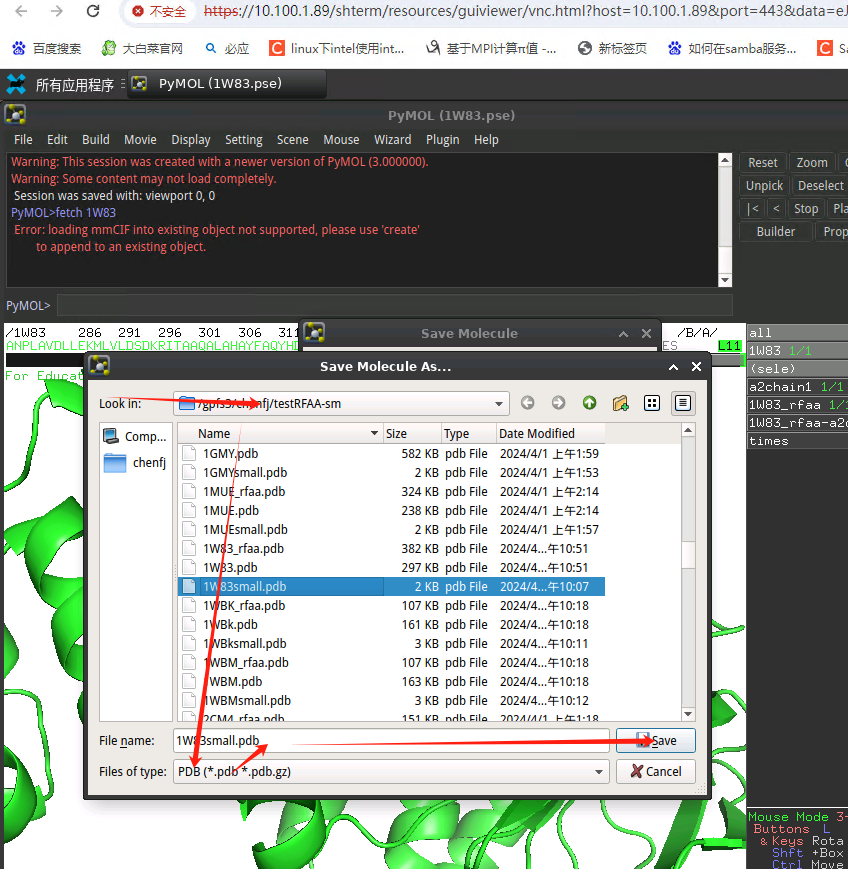Click the Save button
The height and width of the screenshot is (869, 848).
[655, 741]
